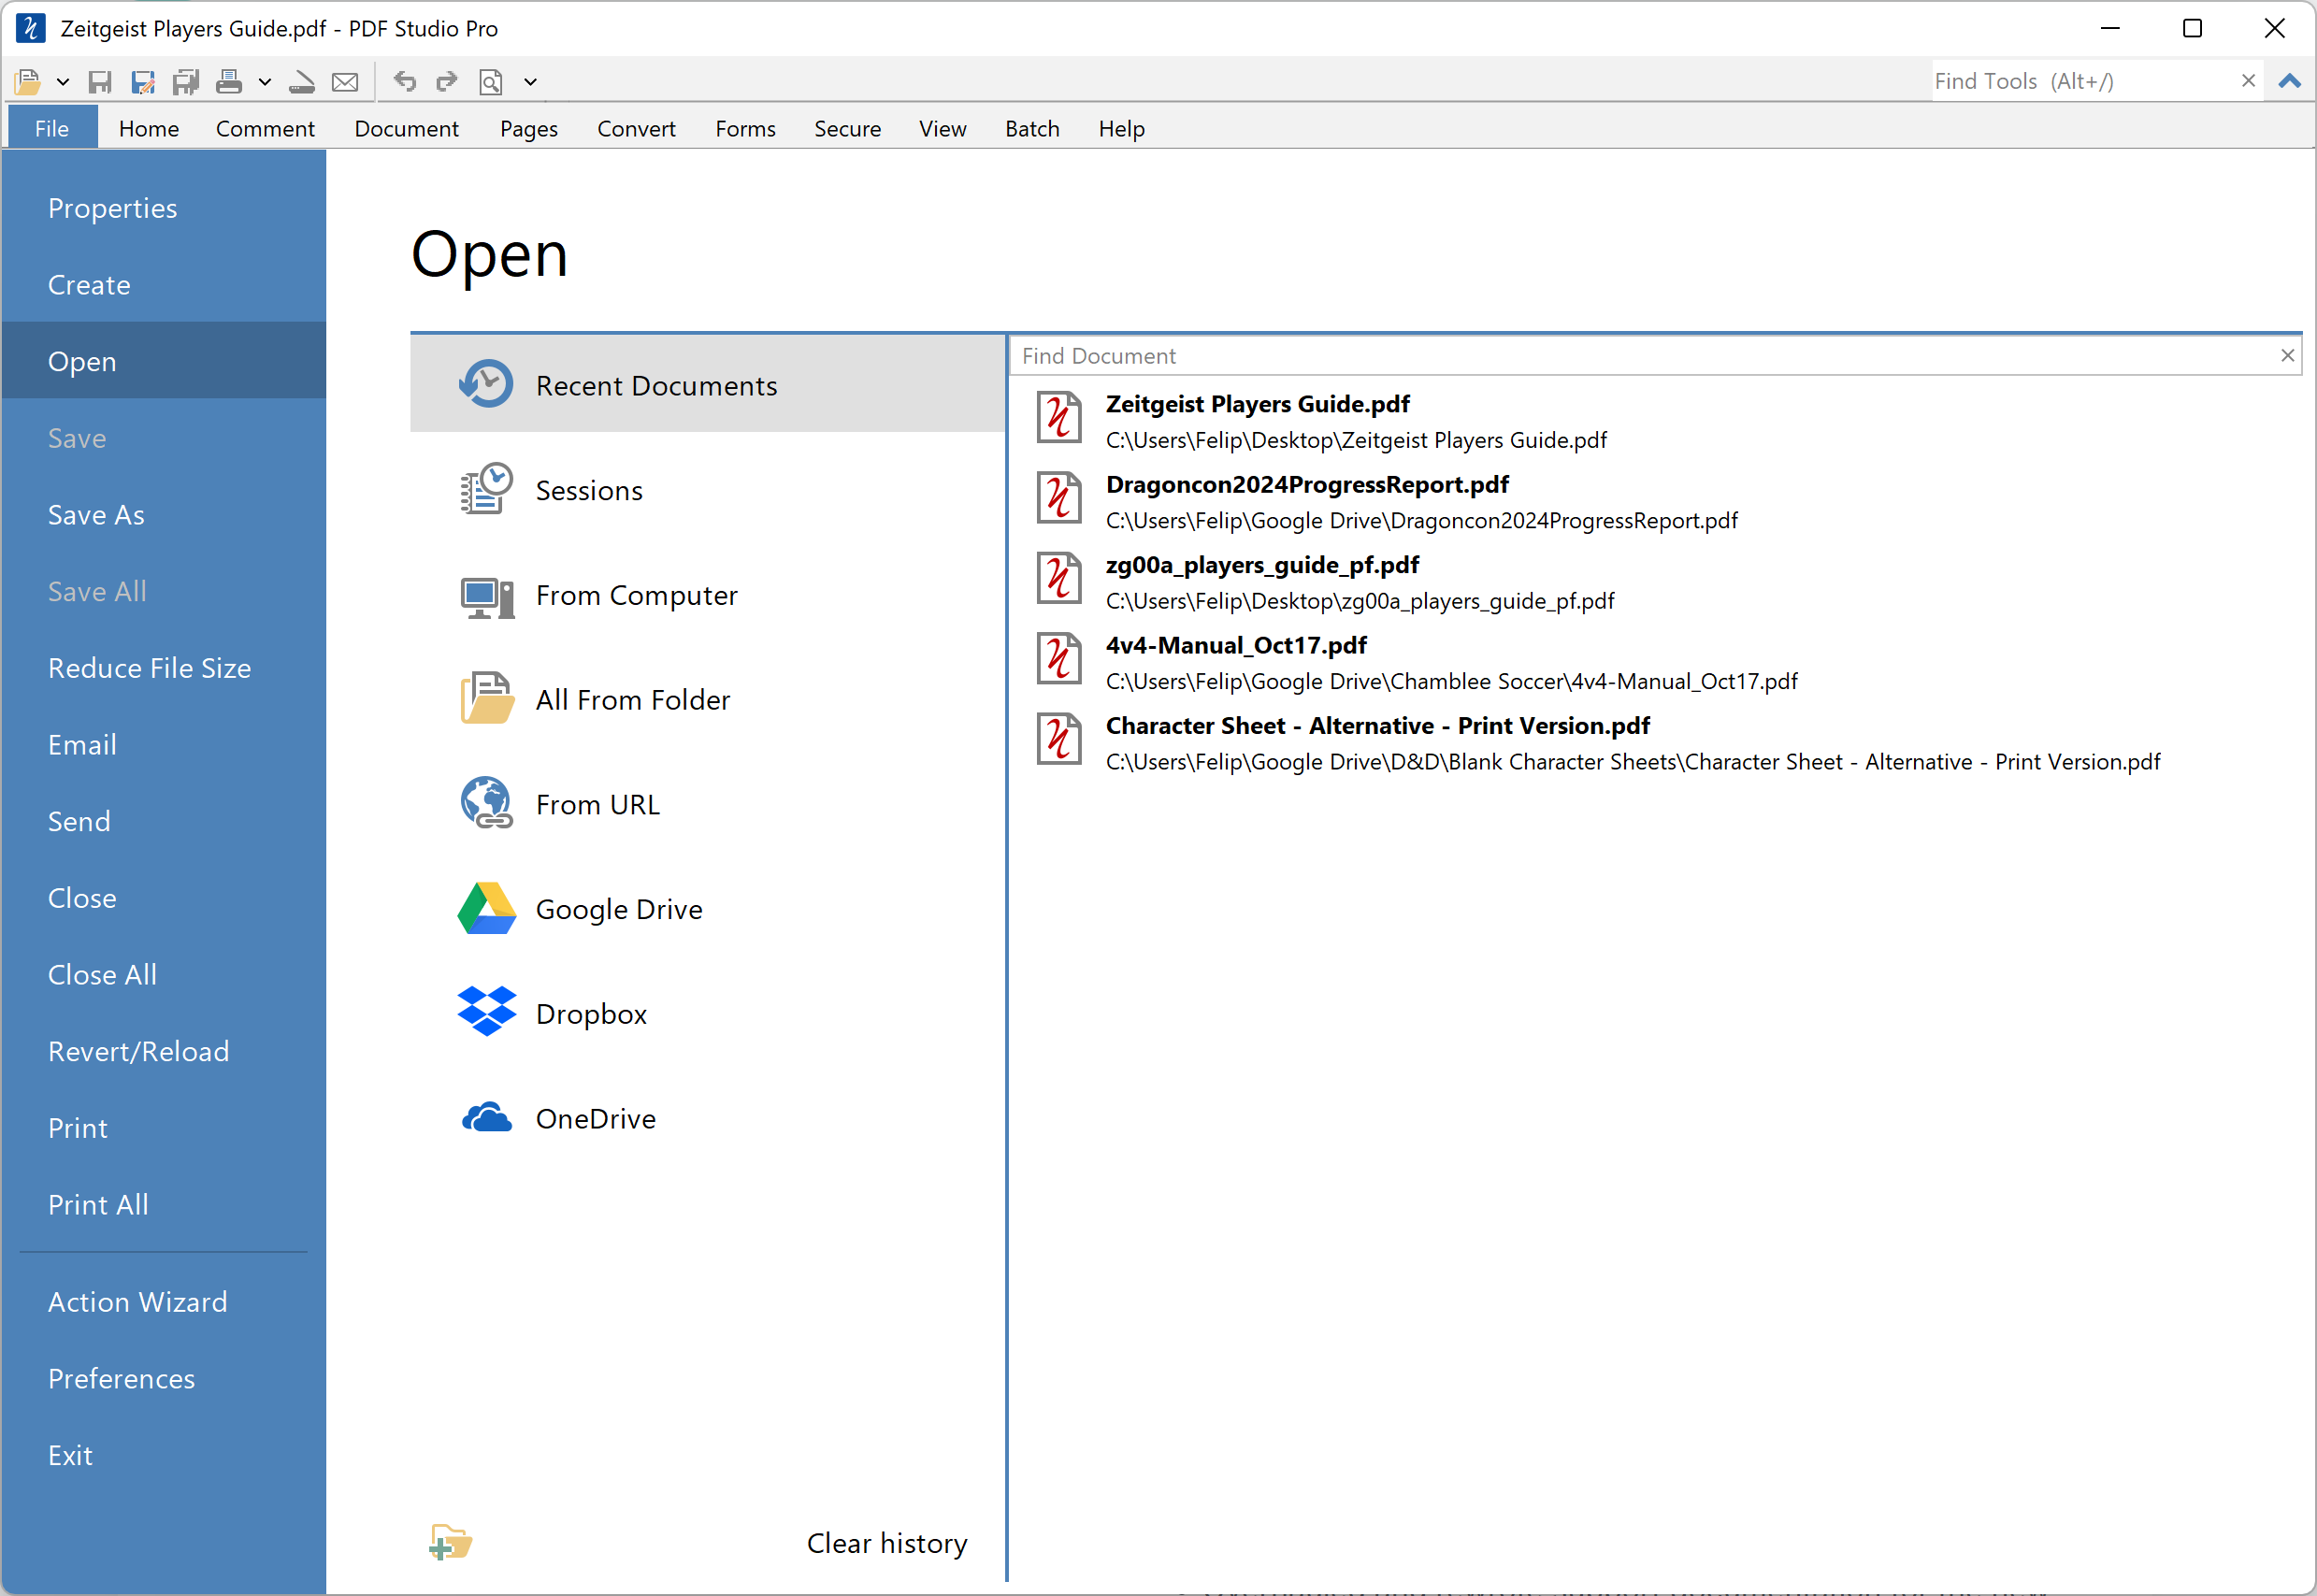Click the Redo arrow in the toolbar
Viewport: 2317px width, 1596px height.
coord(446,81)
